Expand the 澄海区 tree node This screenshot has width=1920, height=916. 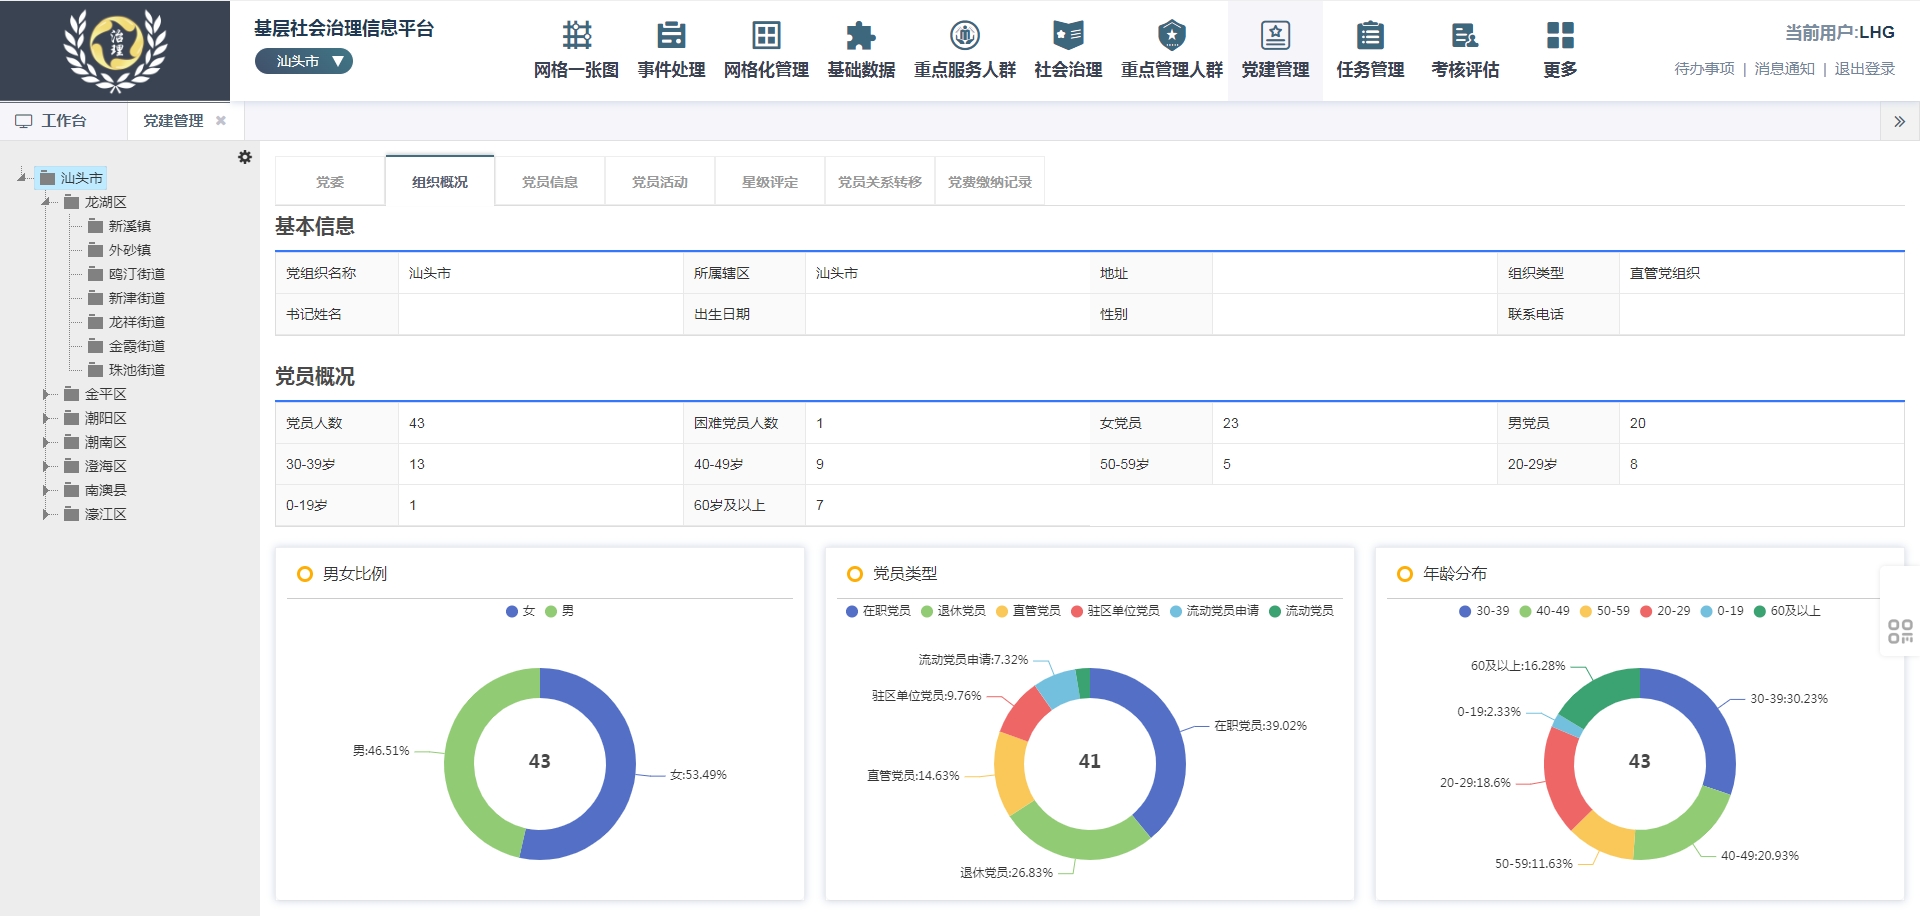46,466
